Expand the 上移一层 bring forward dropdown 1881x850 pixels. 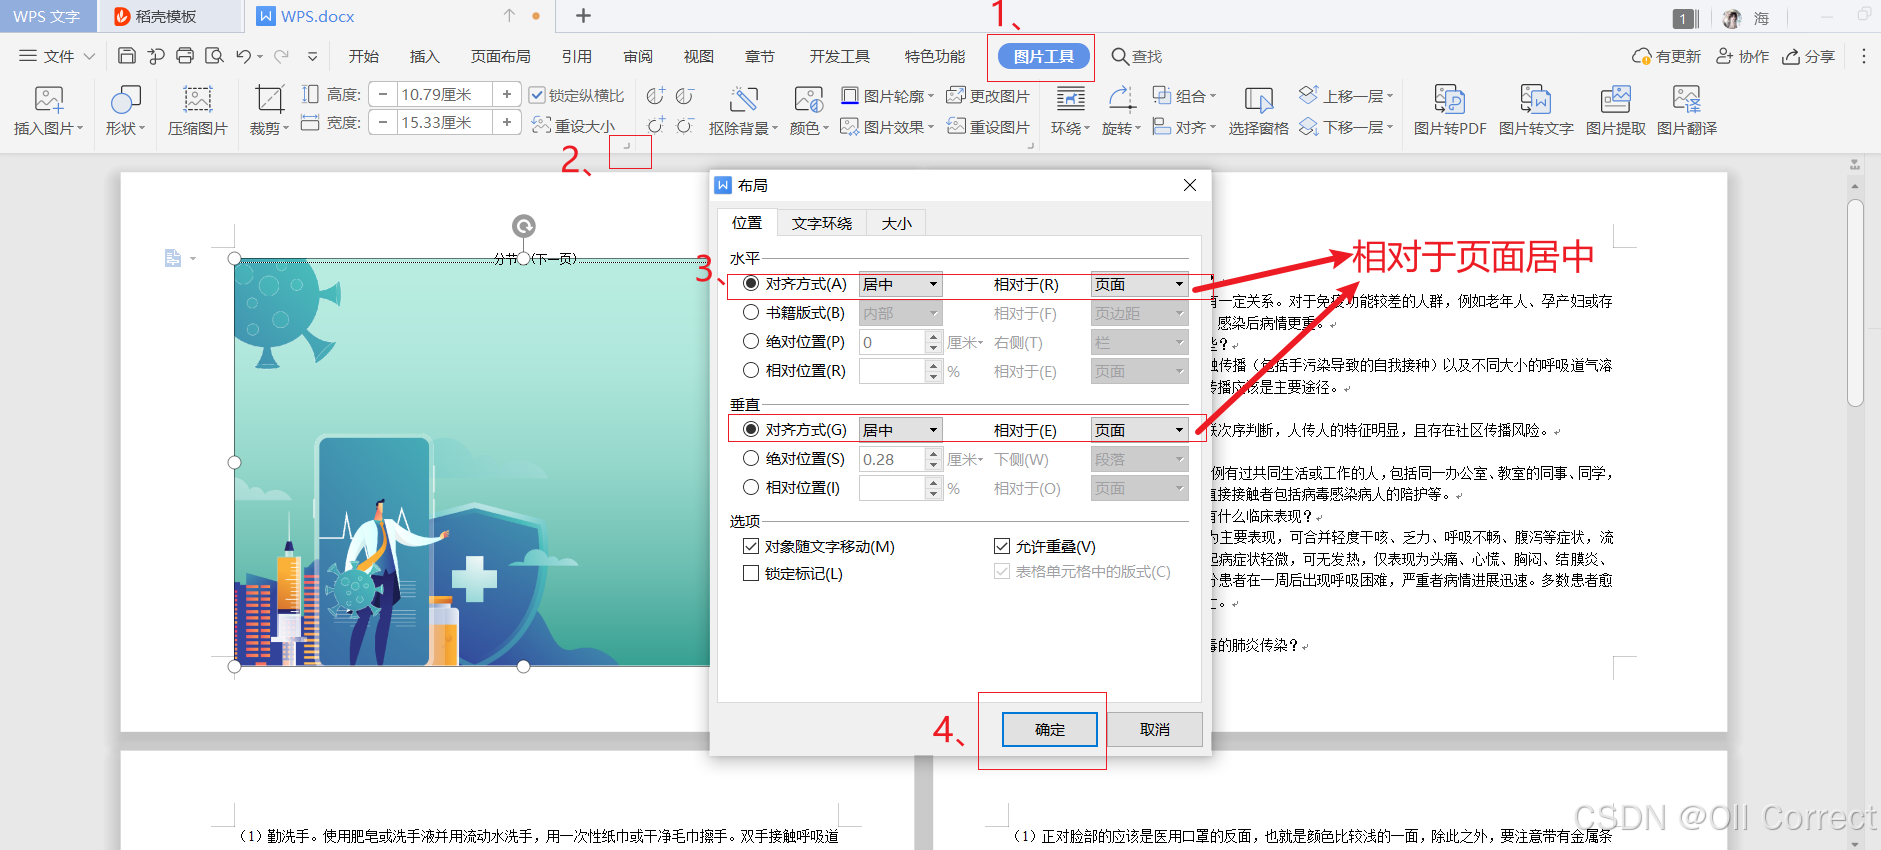pos(1390,96)
